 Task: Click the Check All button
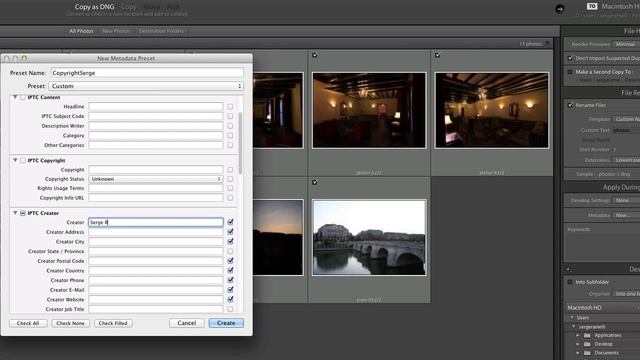click(x=28, y=323)
